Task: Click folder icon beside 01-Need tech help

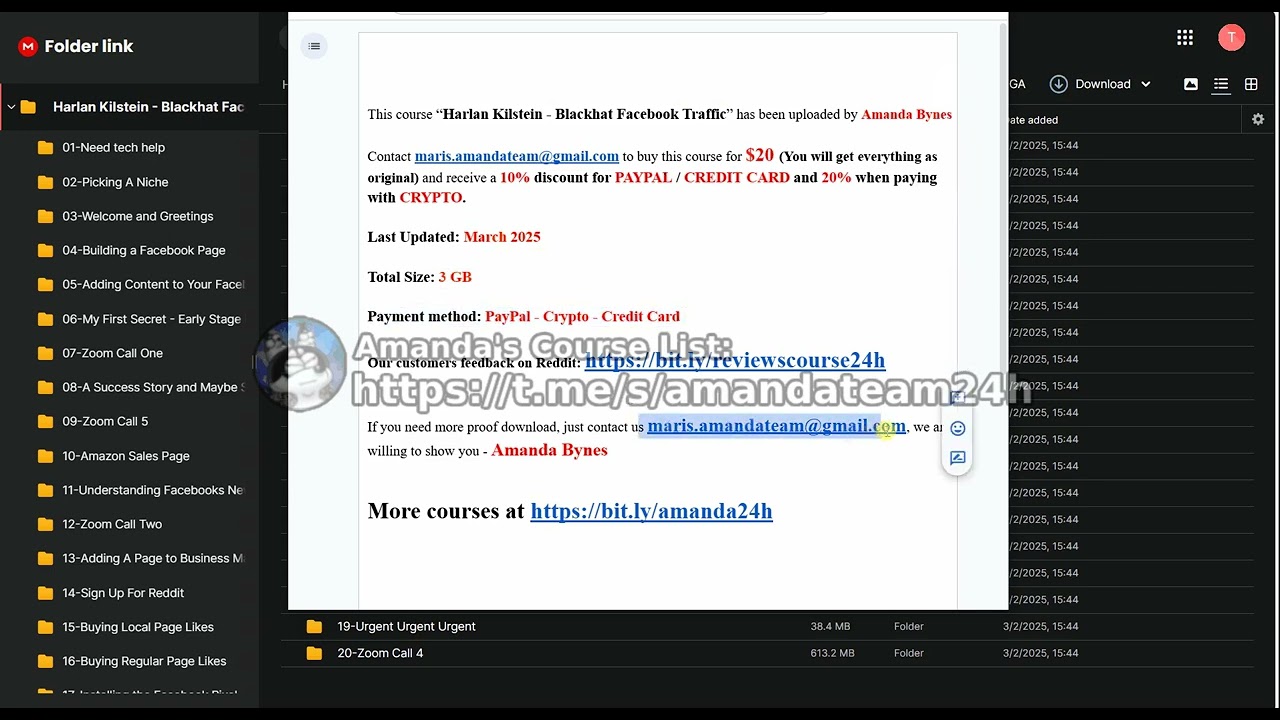Action: 45,148
